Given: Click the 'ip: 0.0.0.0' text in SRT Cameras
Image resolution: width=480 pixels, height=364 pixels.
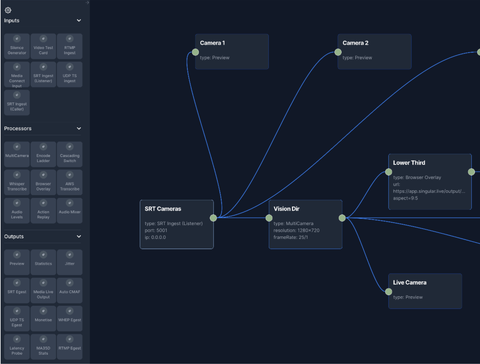Looking at the screenshot, I should tap(155, 237).
